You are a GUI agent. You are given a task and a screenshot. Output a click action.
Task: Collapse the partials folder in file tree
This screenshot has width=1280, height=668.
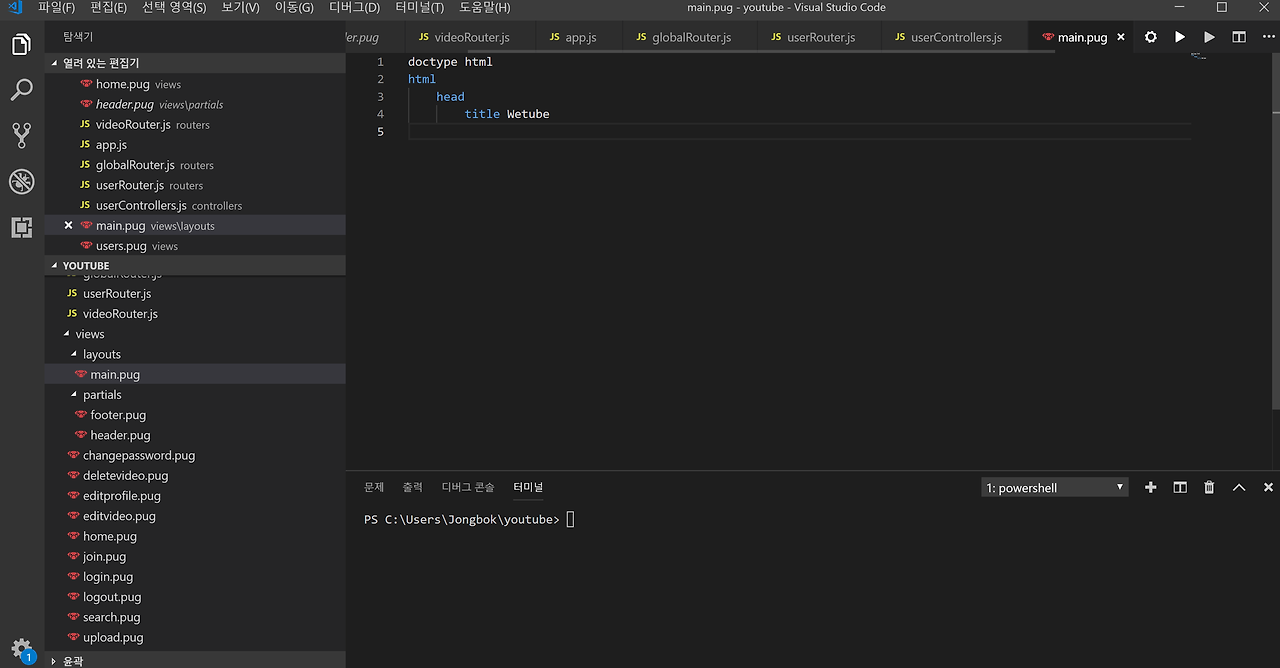(x=101, y=395)
